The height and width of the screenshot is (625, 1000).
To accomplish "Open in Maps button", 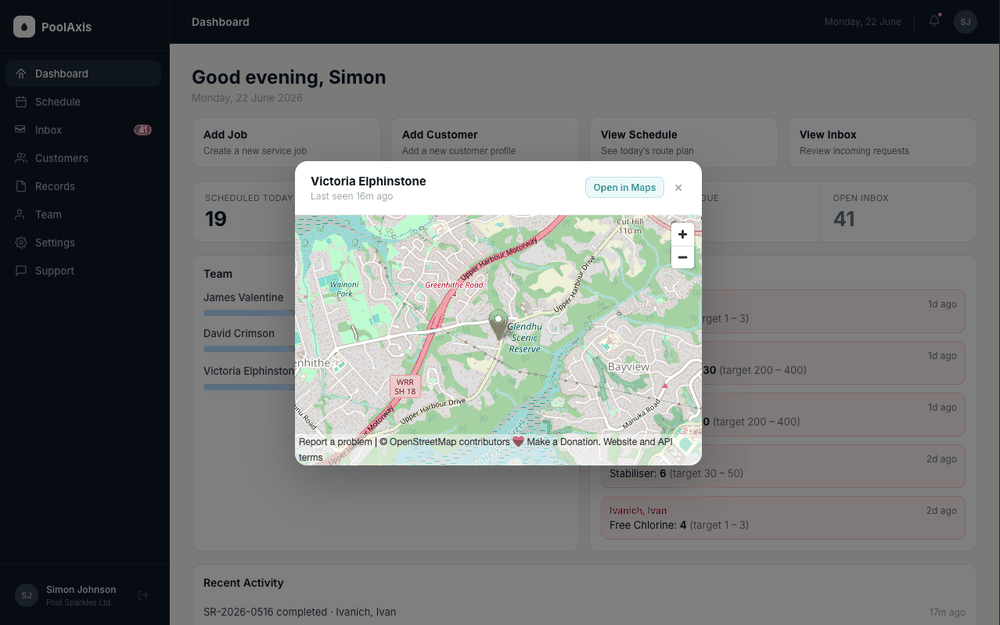I will (624, 188).
